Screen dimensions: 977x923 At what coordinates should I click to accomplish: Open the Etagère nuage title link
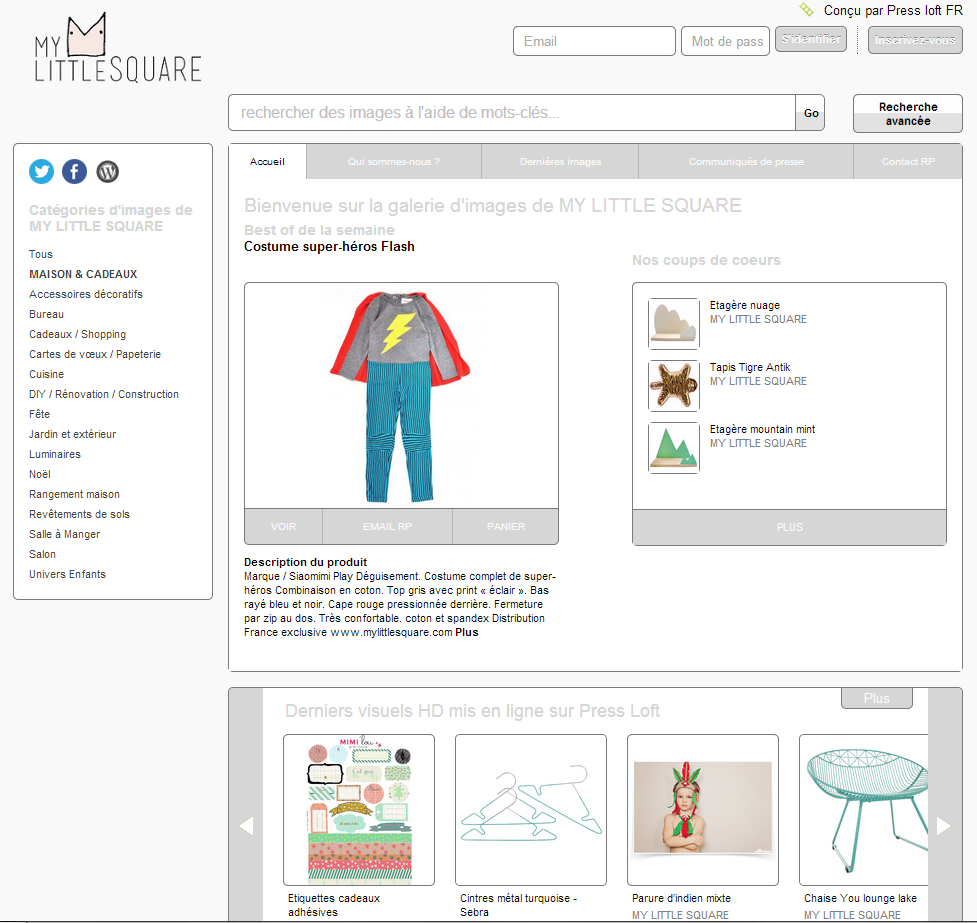(745, 305)
